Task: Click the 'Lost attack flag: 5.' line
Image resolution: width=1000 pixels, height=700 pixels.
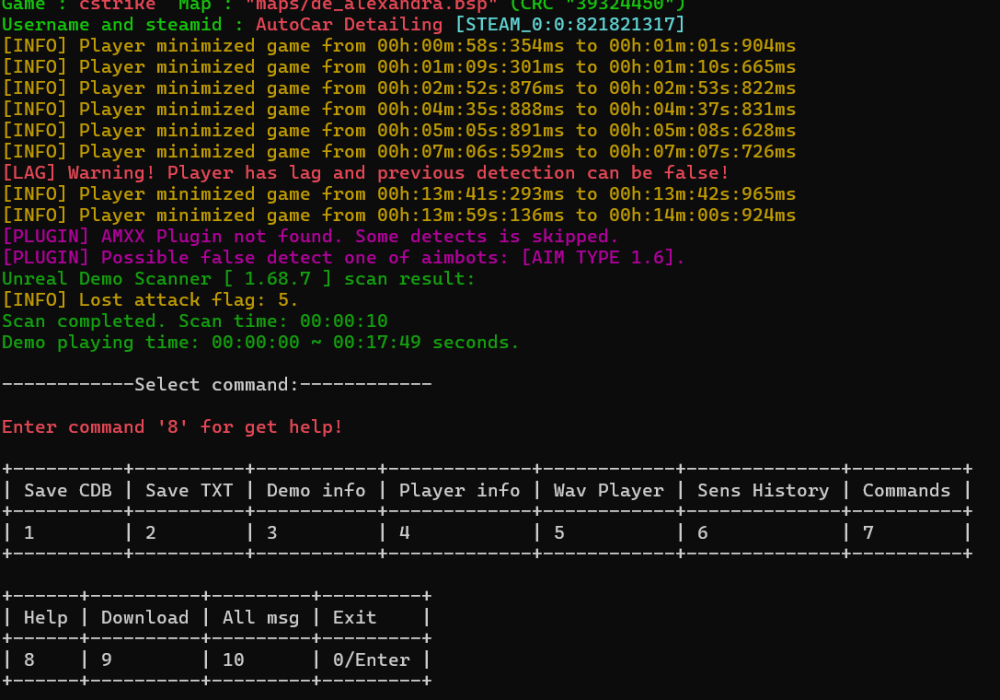Action: pos(150,300)
